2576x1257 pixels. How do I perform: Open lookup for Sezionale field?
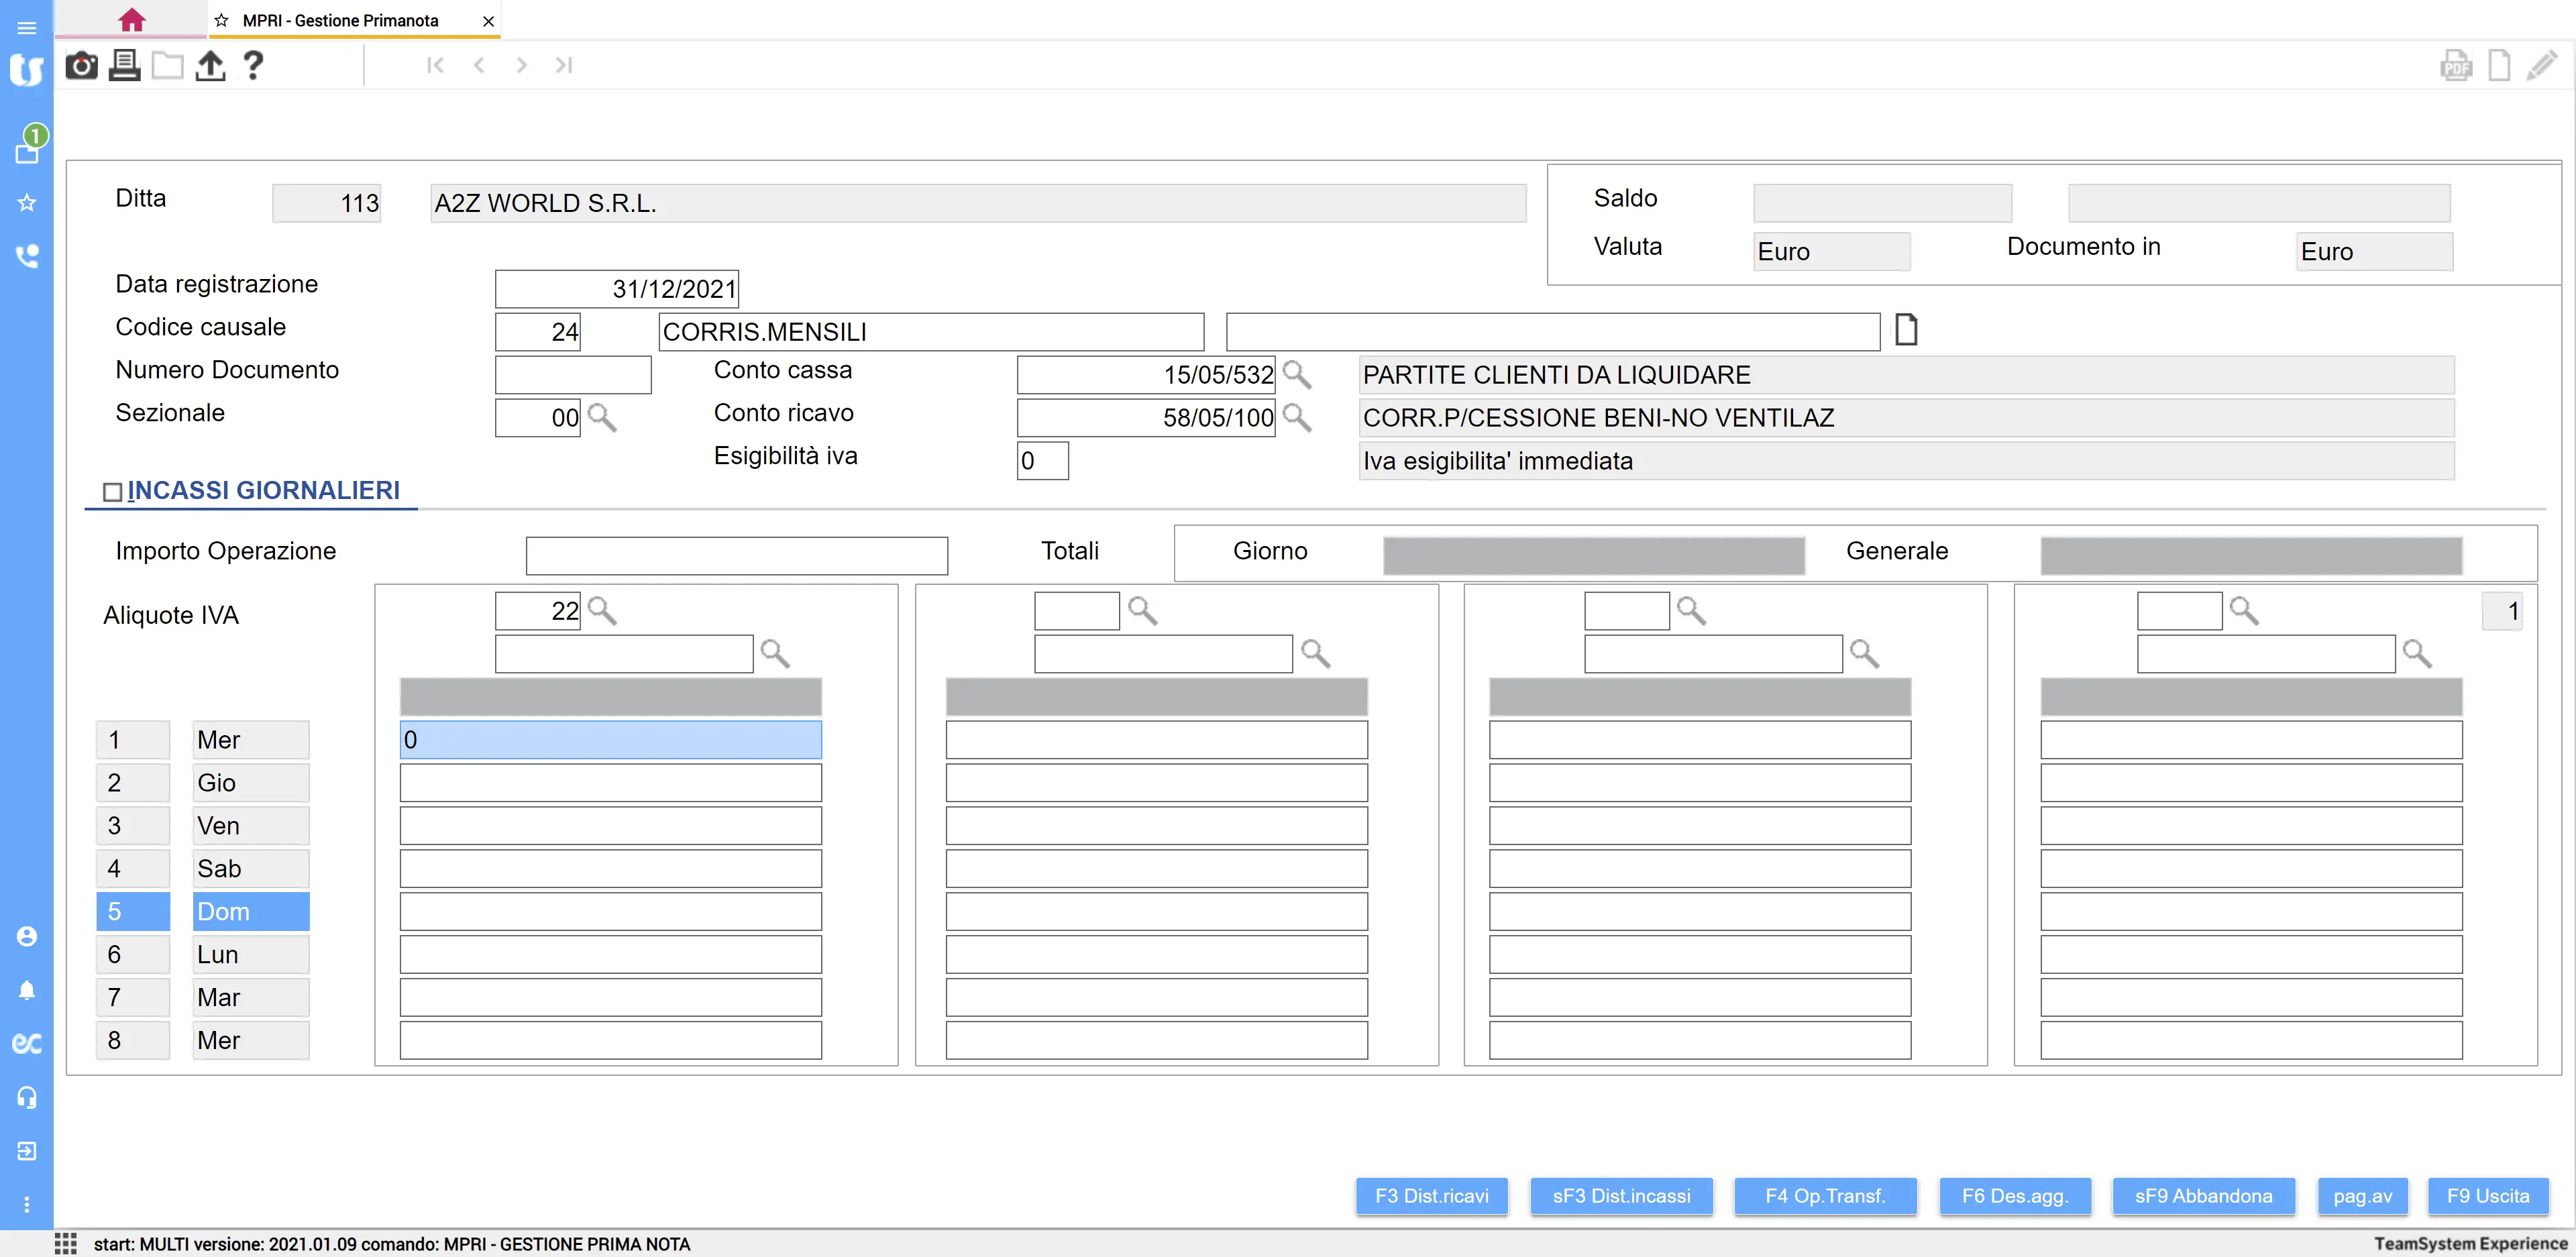tap(602, 417)
